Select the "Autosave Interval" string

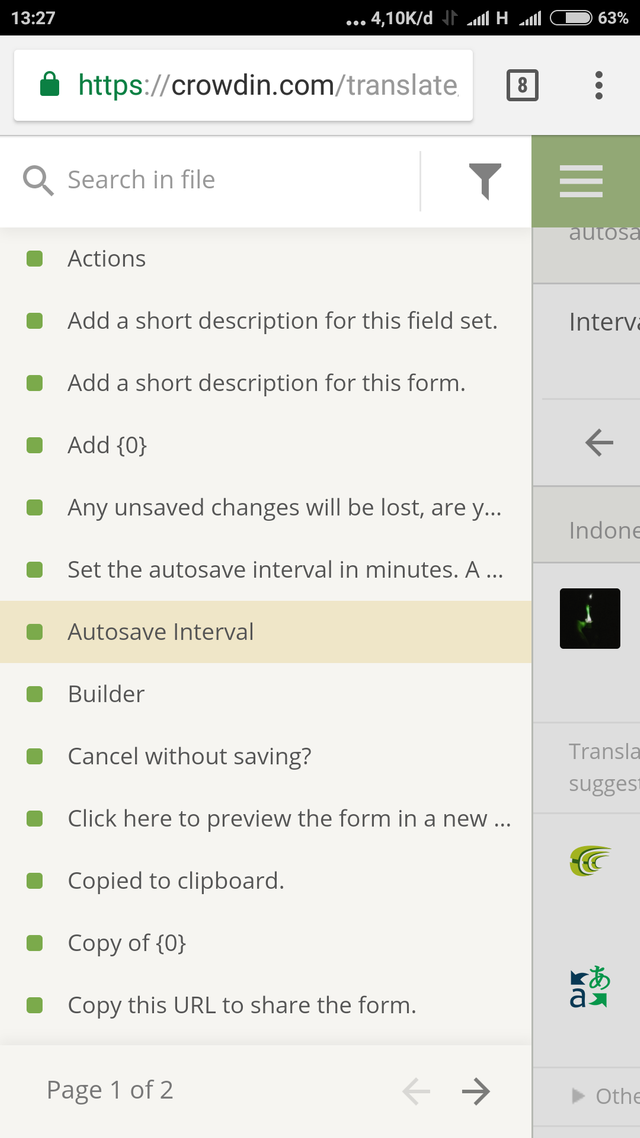(160, 632)
